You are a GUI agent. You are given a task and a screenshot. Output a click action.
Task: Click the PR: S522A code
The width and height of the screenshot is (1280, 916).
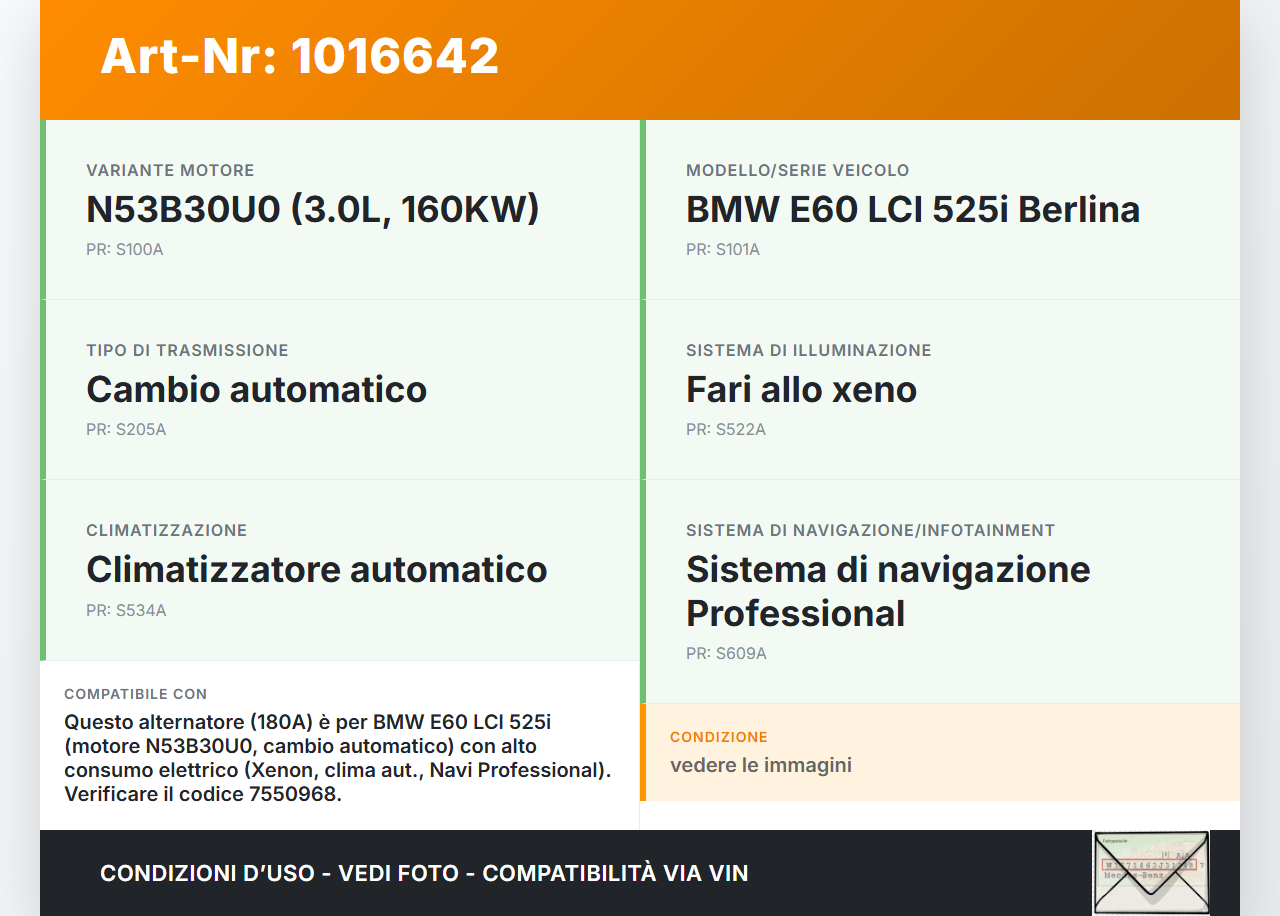724,429
